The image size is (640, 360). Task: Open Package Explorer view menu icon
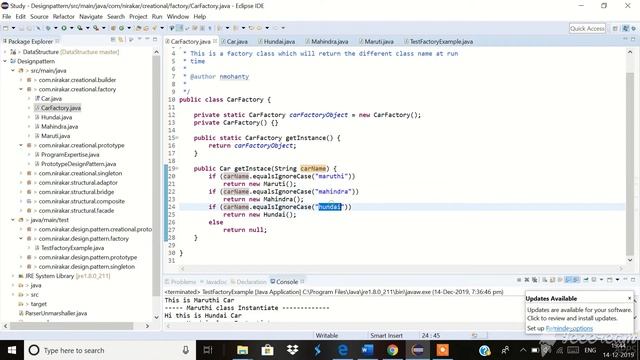(x=139, y=39)
